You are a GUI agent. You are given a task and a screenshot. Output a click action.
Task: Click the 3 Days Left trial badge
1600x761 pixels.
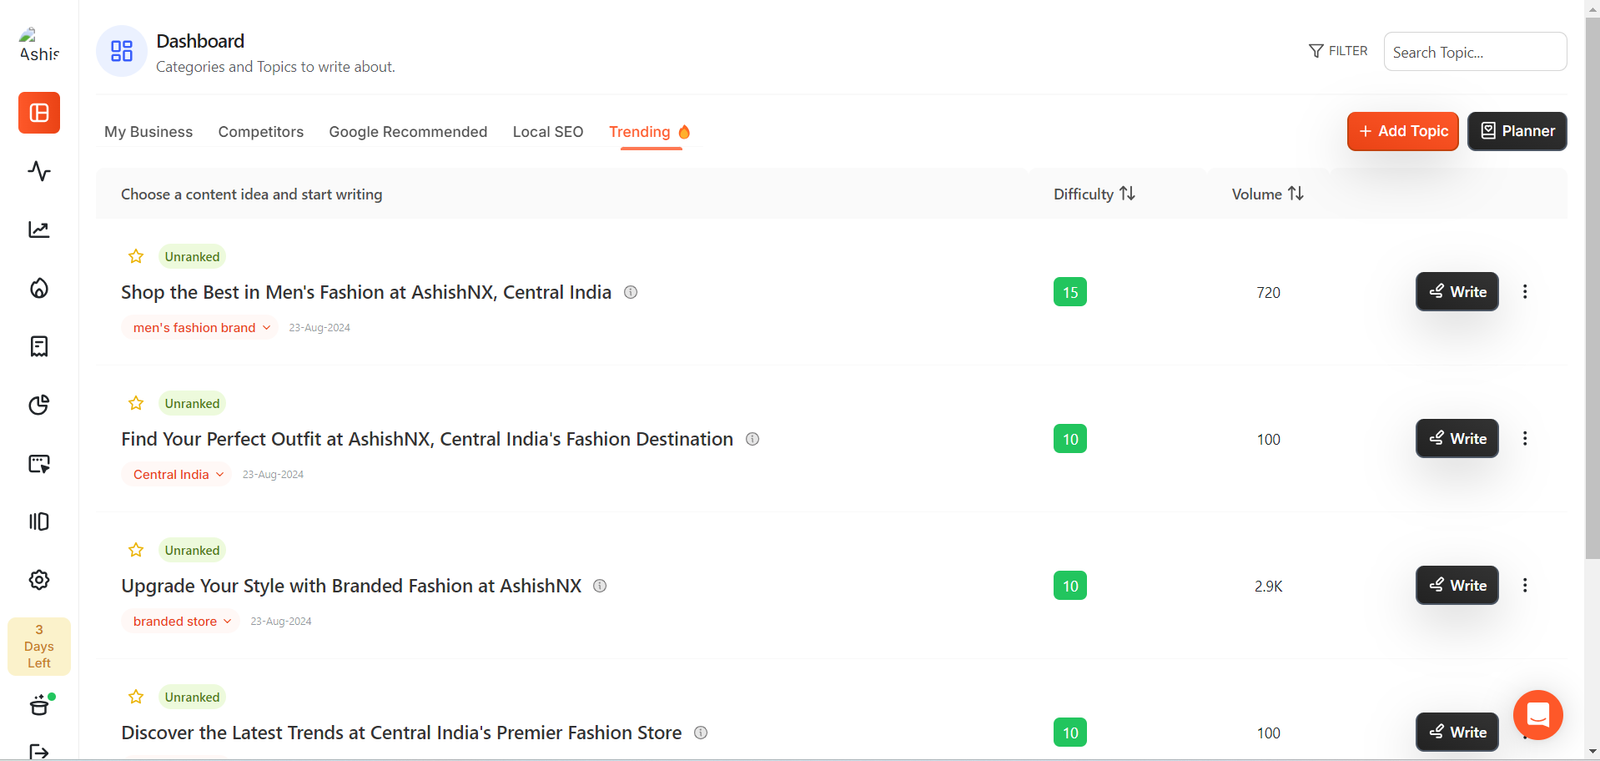[x=39, y=647]
